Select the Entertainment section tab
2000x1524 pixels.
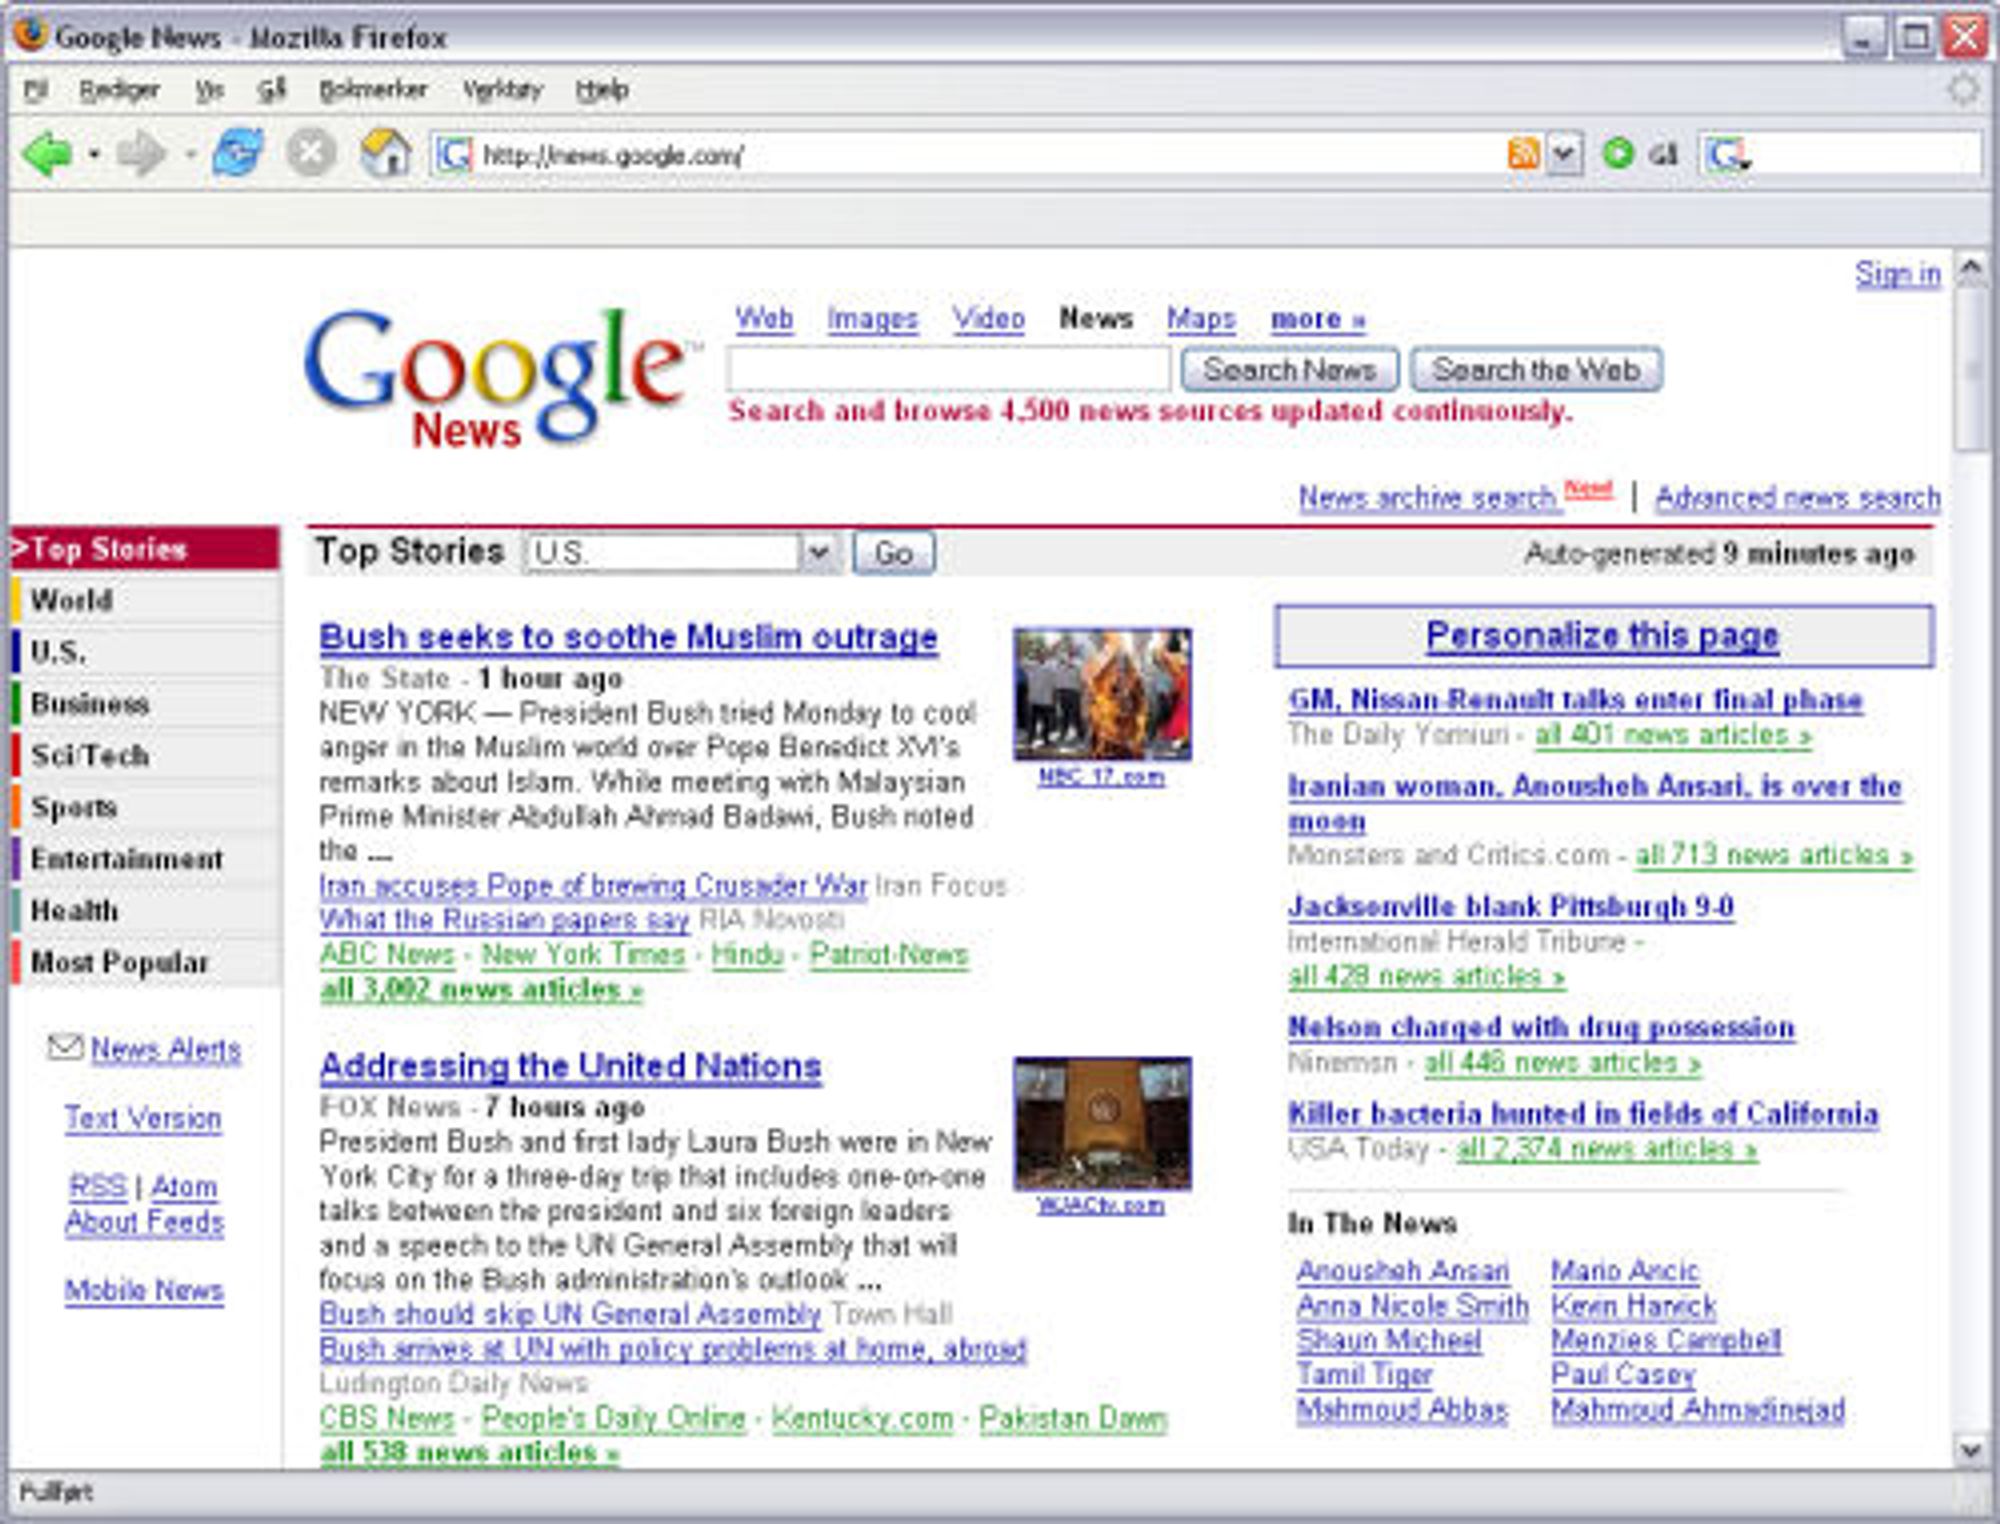(146, 859)
